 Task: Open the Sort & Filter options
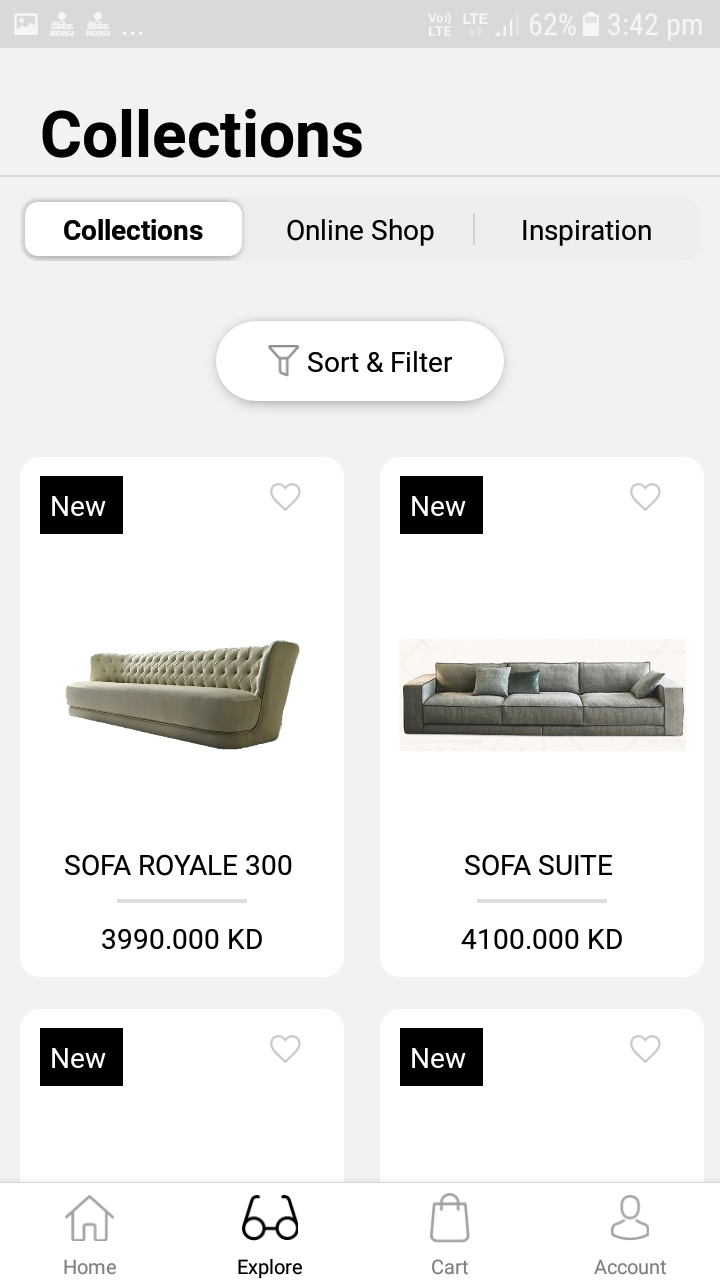(360, 361)
